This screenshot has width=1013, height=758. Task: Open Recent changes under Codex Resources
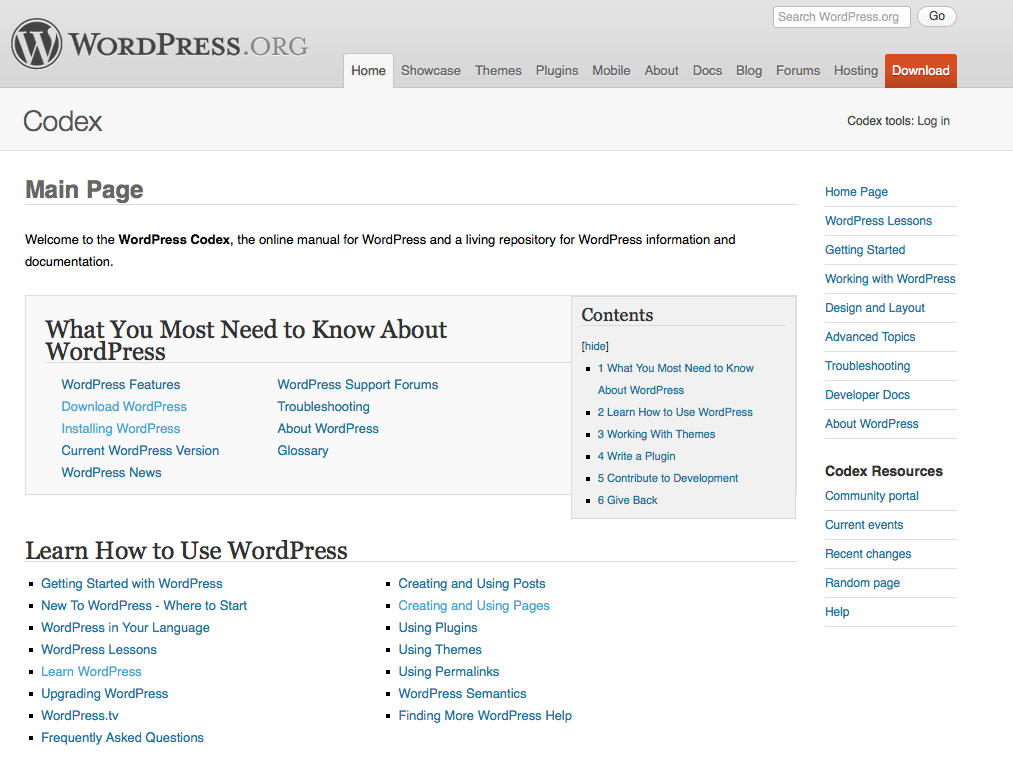[x=868, y=554]
